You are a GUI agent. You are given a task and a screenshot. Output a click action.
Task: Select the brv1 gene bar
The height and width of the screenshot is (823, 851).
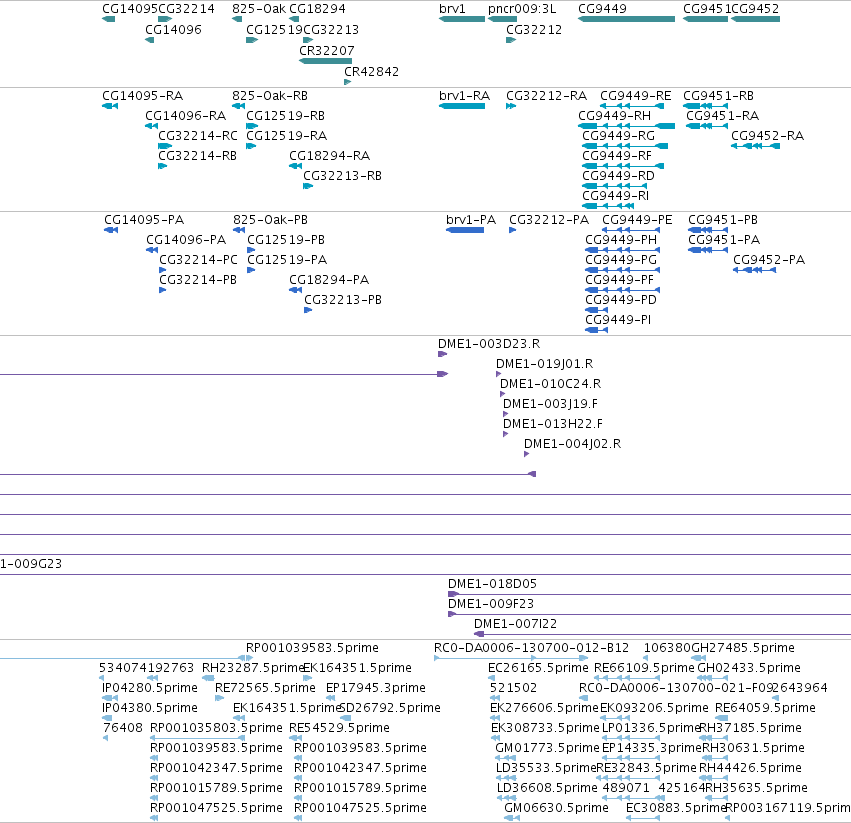462,19
